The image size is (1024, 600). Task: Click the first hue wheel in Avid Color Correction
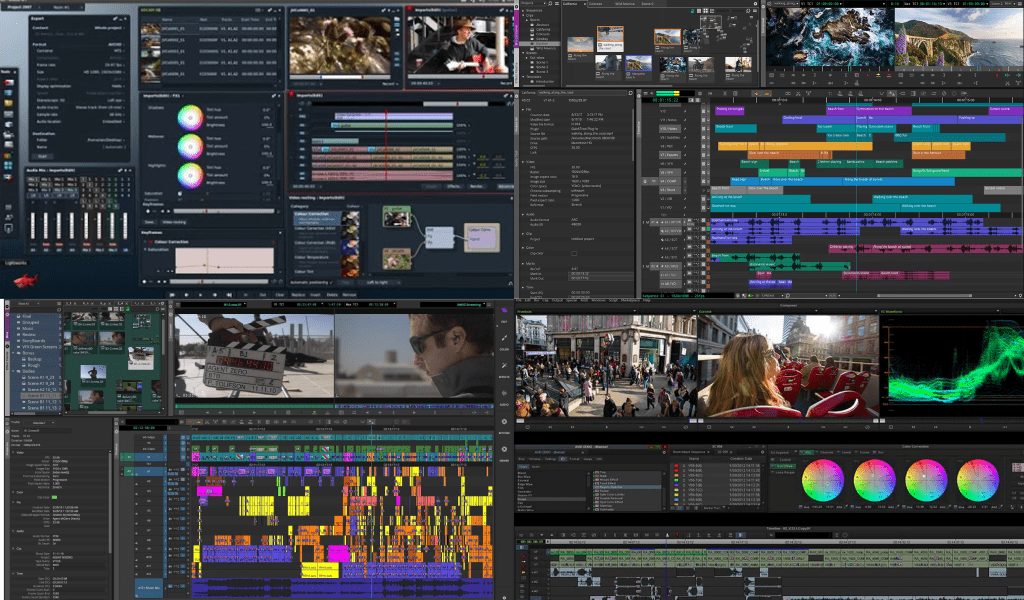coord(823,481)
